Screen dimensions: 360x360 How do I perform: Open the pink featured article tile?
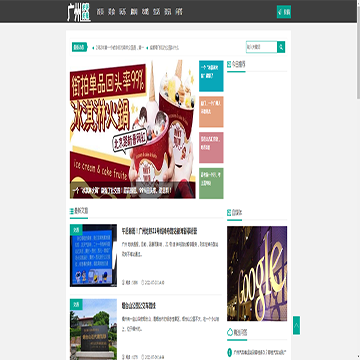(x=211, y=147)
